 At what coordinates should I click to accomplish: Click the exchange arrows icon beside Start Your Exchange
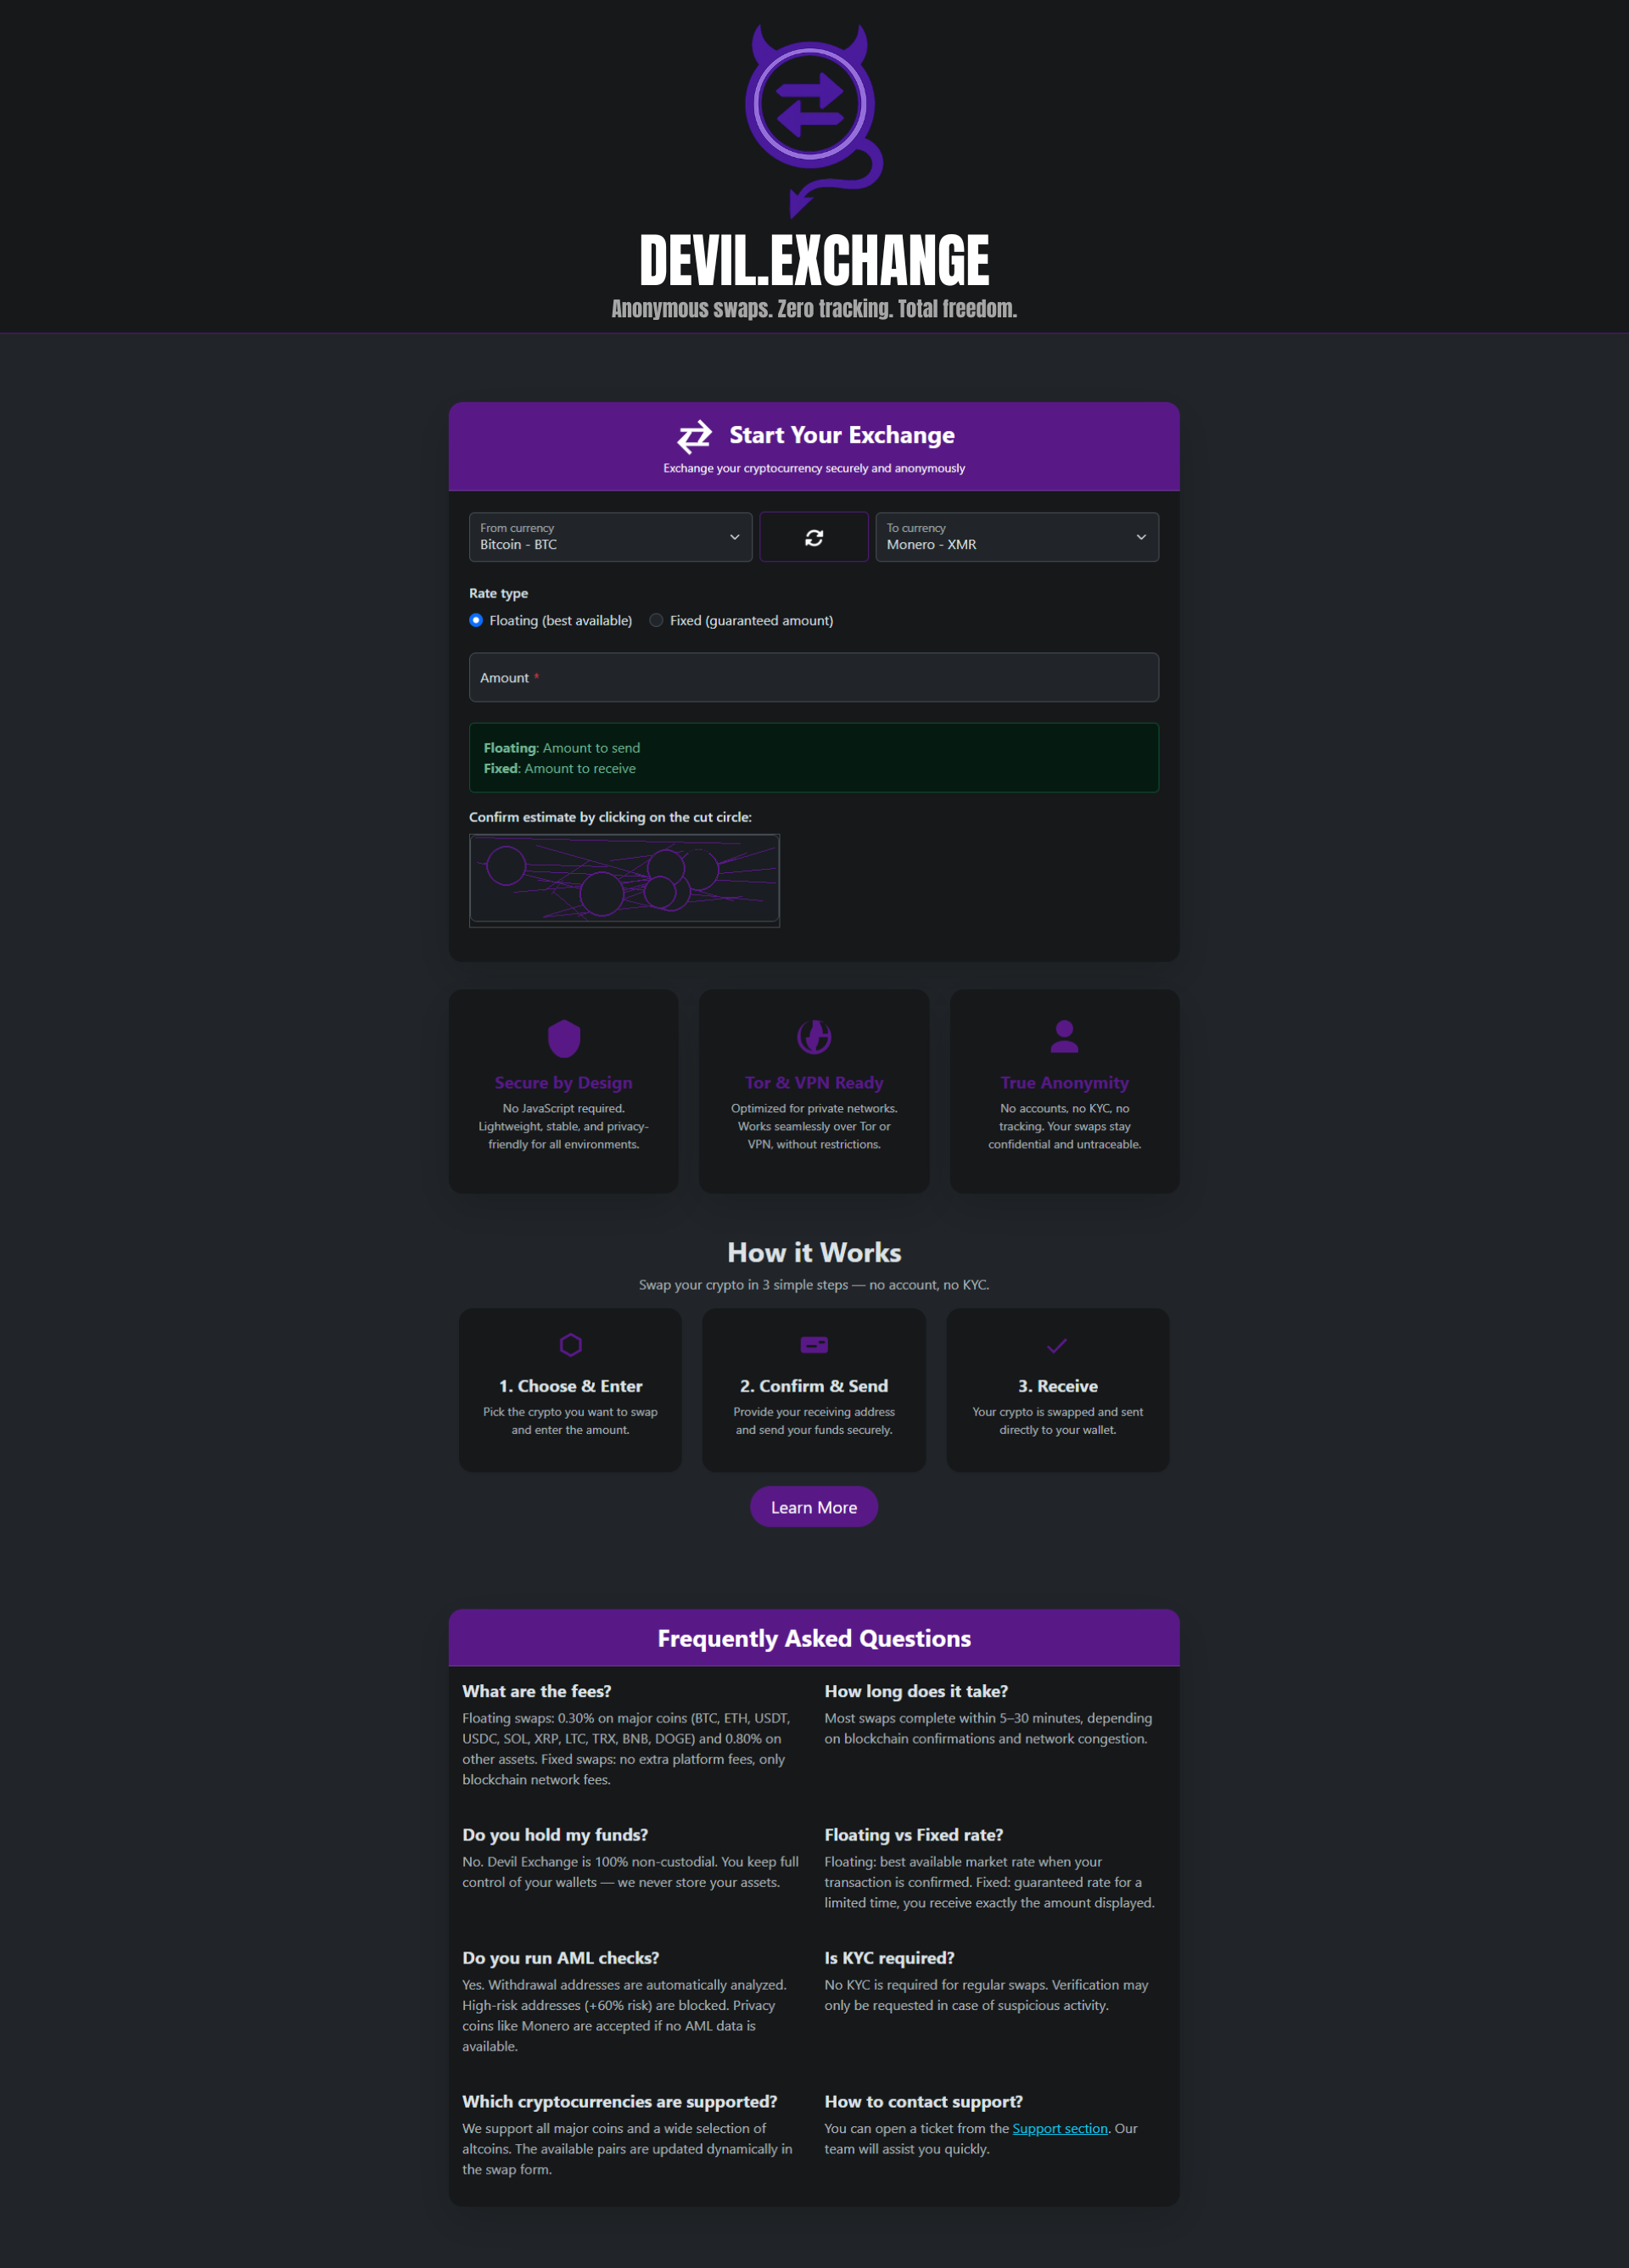pos(694,436)
